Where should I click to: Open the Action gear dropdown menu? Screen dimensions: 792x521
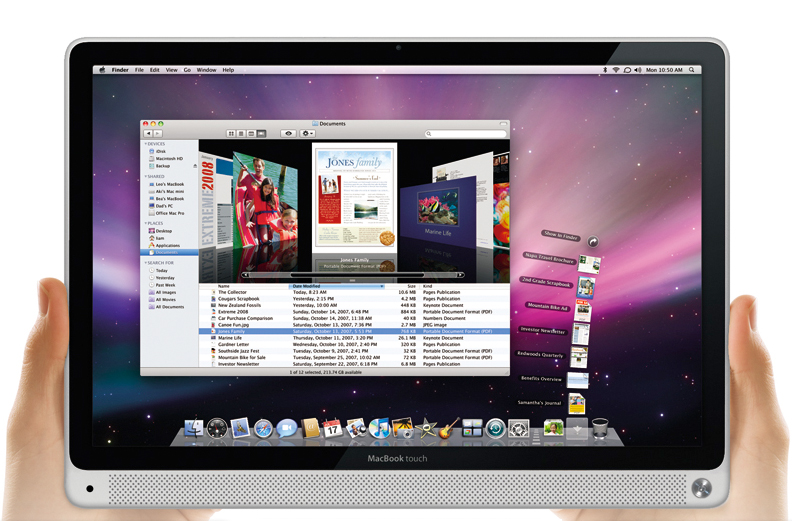307,133
